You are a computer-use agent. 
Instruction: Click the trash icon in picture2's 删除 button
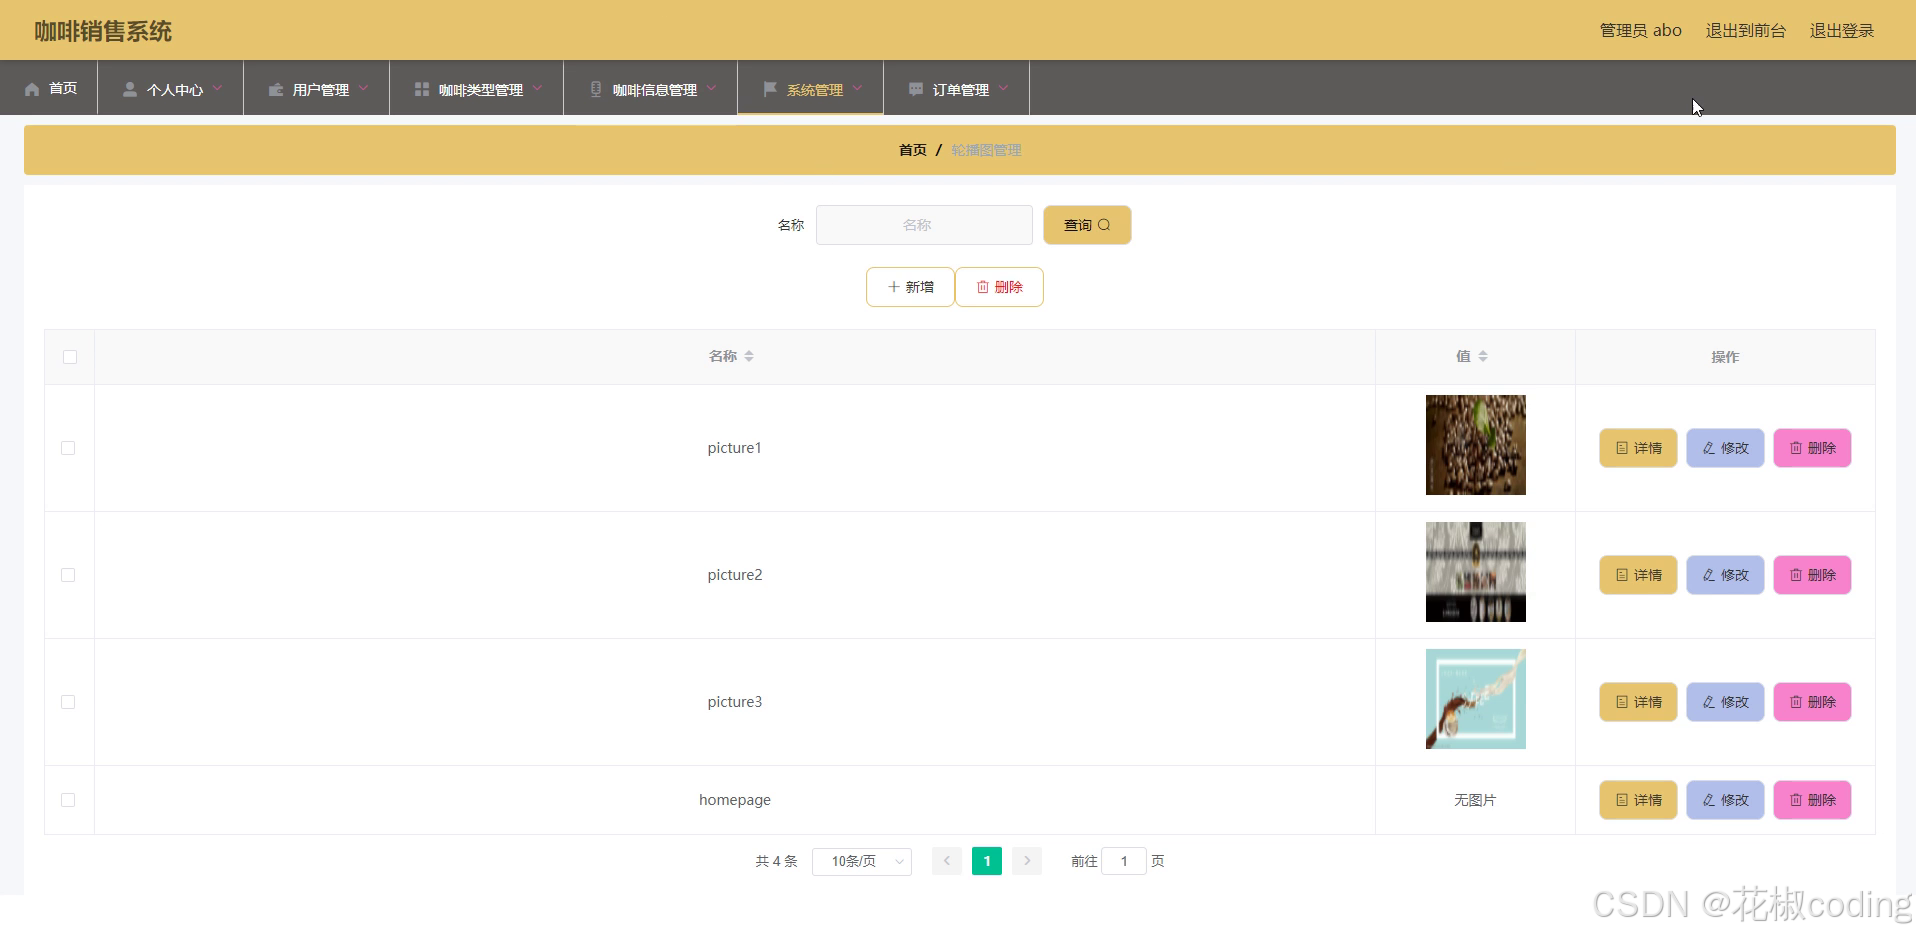click(1796, 575)
